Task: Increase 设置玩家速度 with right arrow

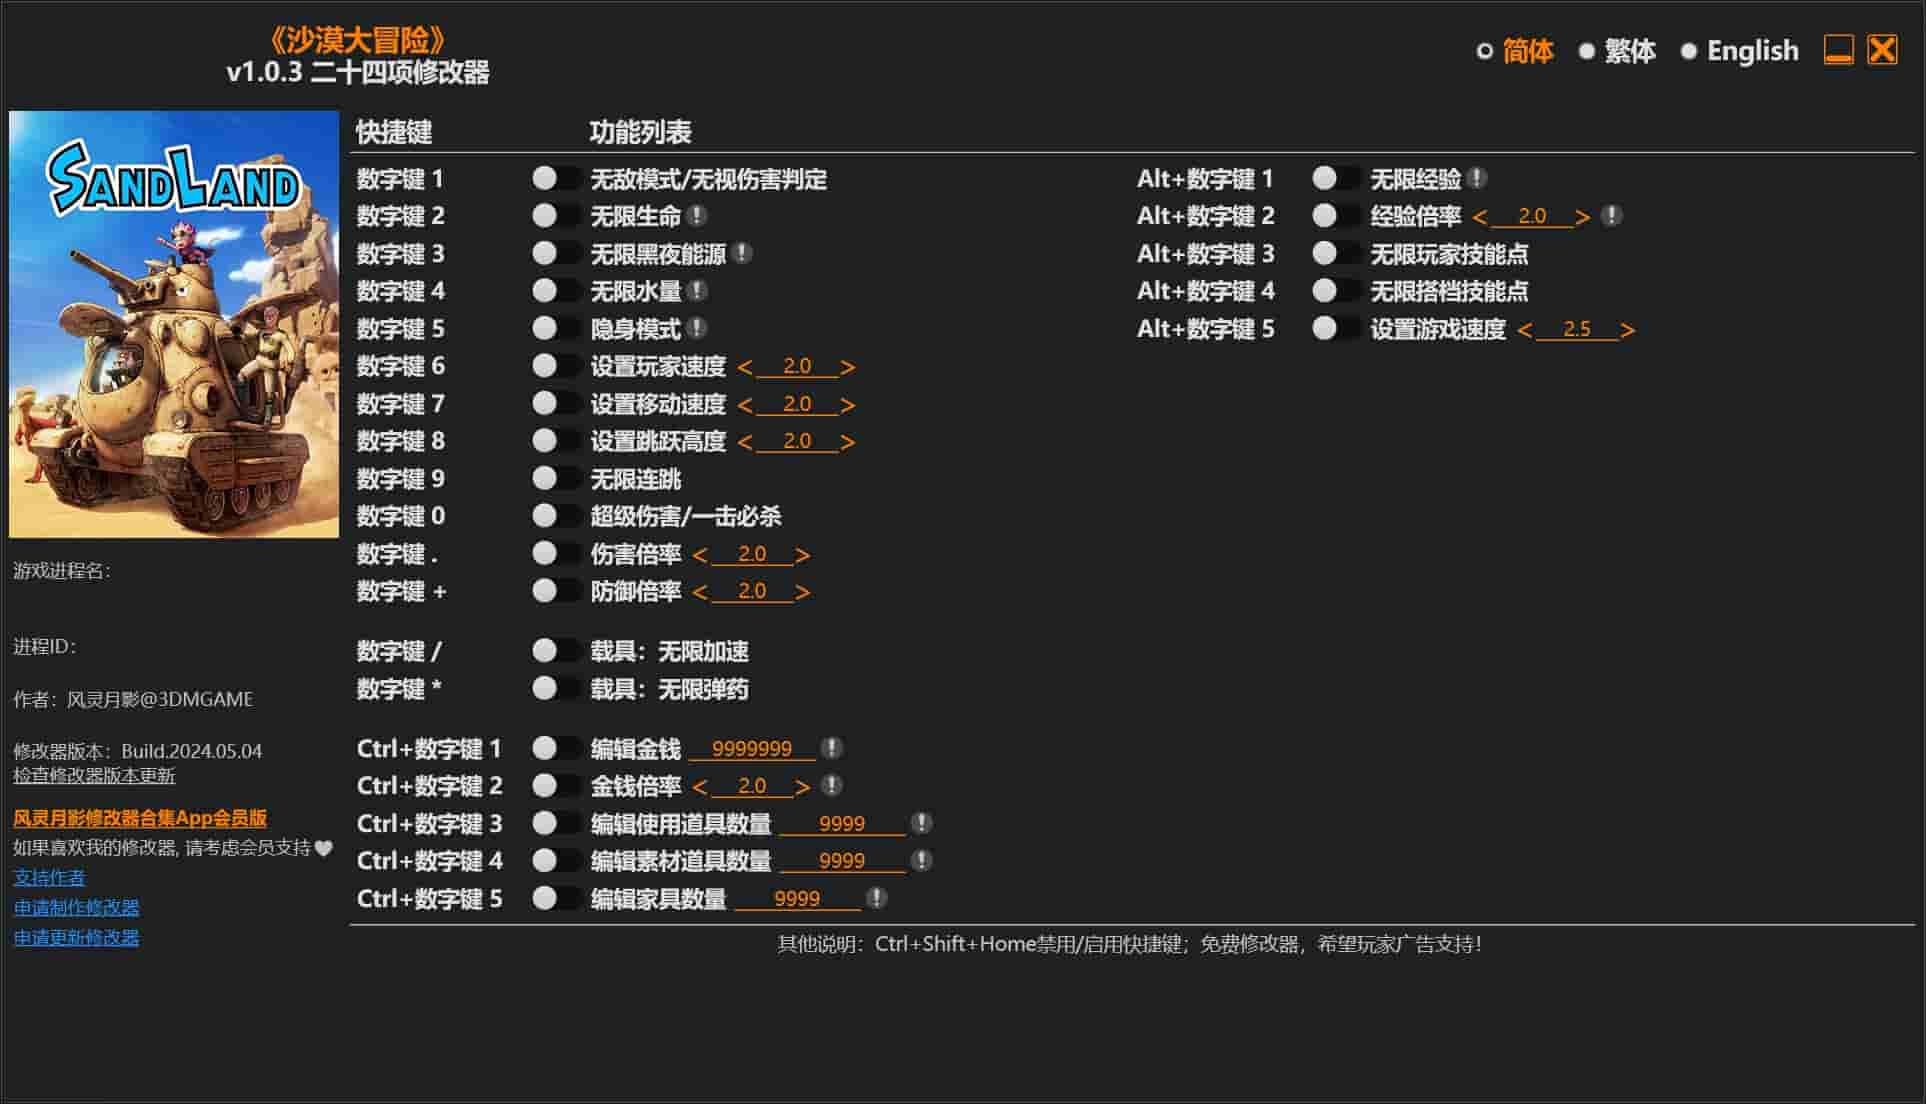Action: [x=848, y=367]
